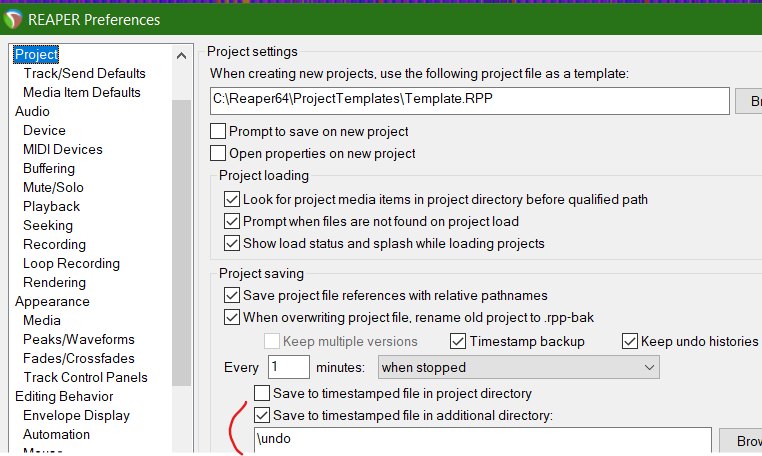Viewport: 762px width, 456px height.
Task: Toggle Timestamp backup checkbox
Action: coord(458,341)
